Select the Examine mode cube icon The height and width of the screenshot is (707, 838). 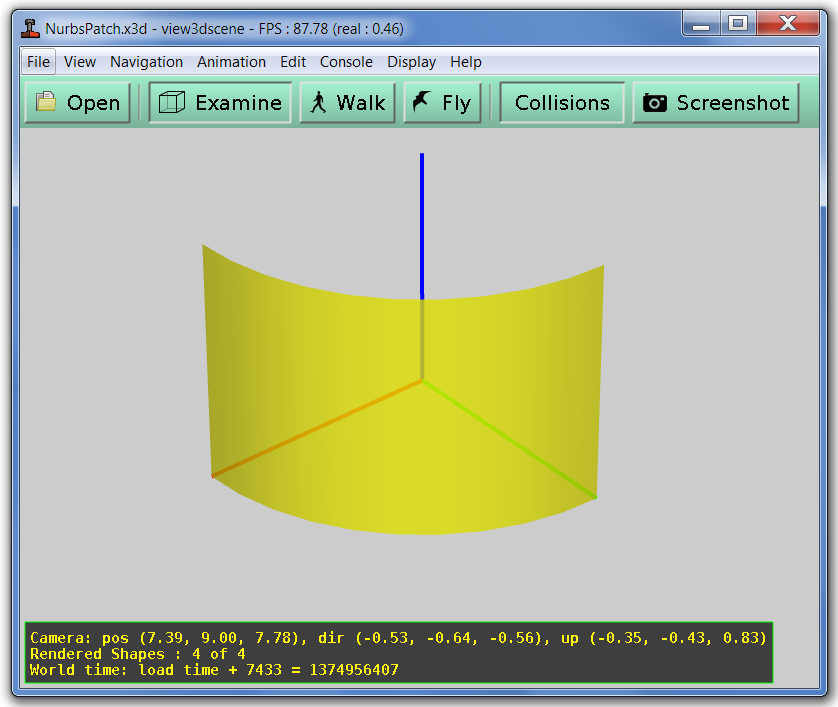[x=172, y=102]
